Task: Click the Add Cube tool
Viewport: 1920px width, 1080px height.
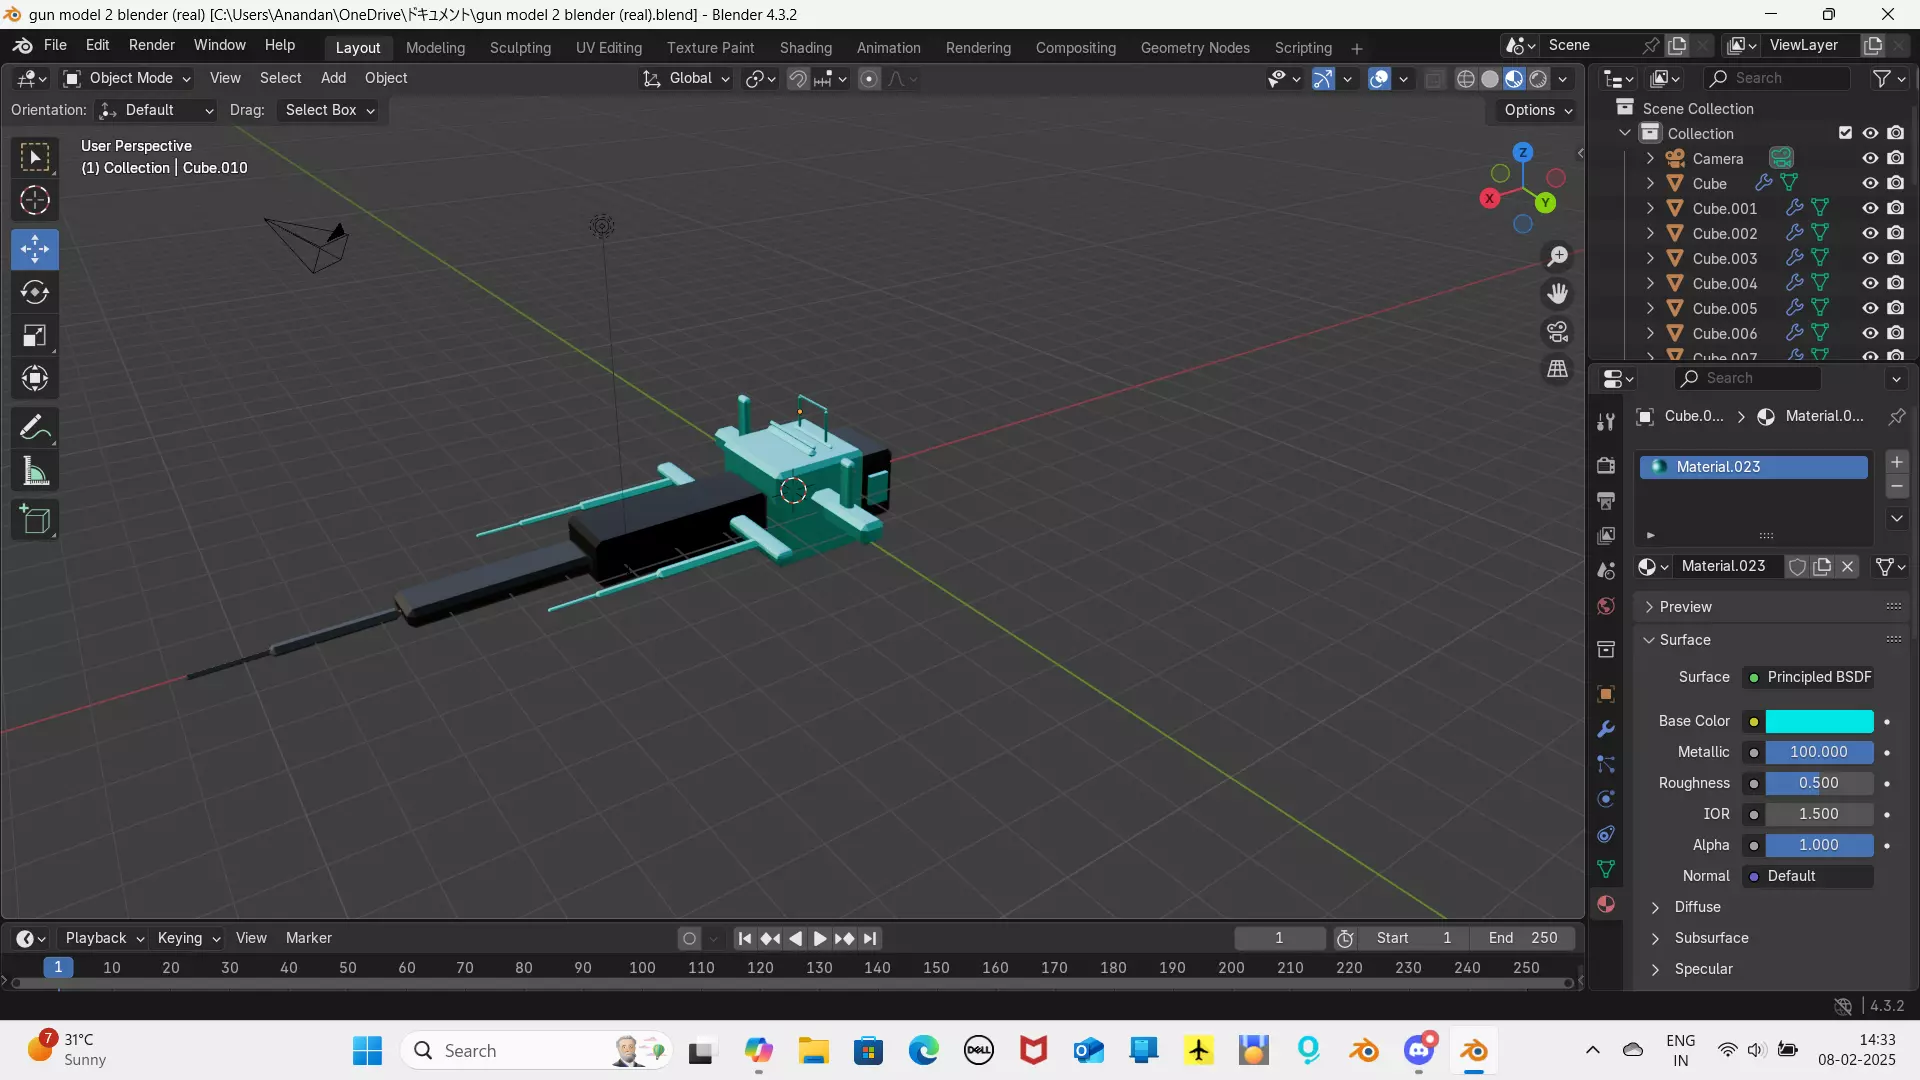Action: coord(35,520)
